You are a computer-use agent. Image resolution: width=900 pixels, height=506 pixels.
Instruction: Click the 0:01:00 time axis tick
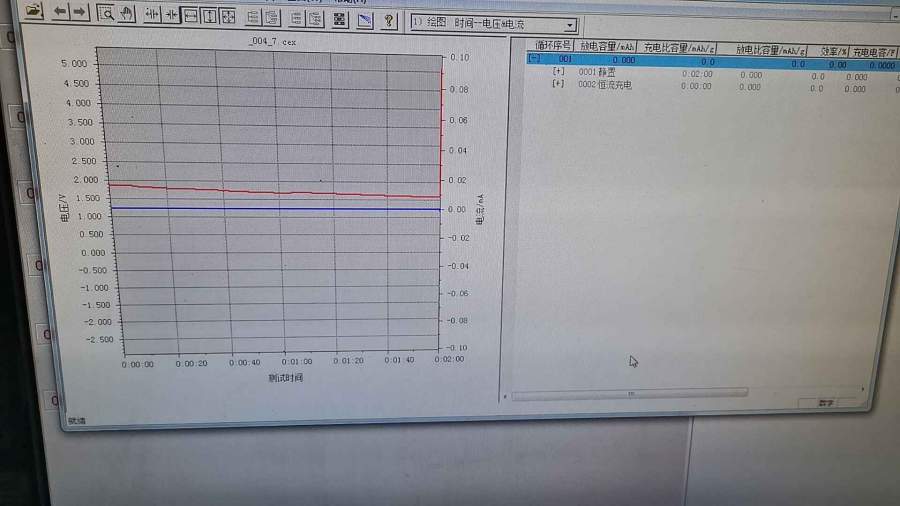point(297,361)
